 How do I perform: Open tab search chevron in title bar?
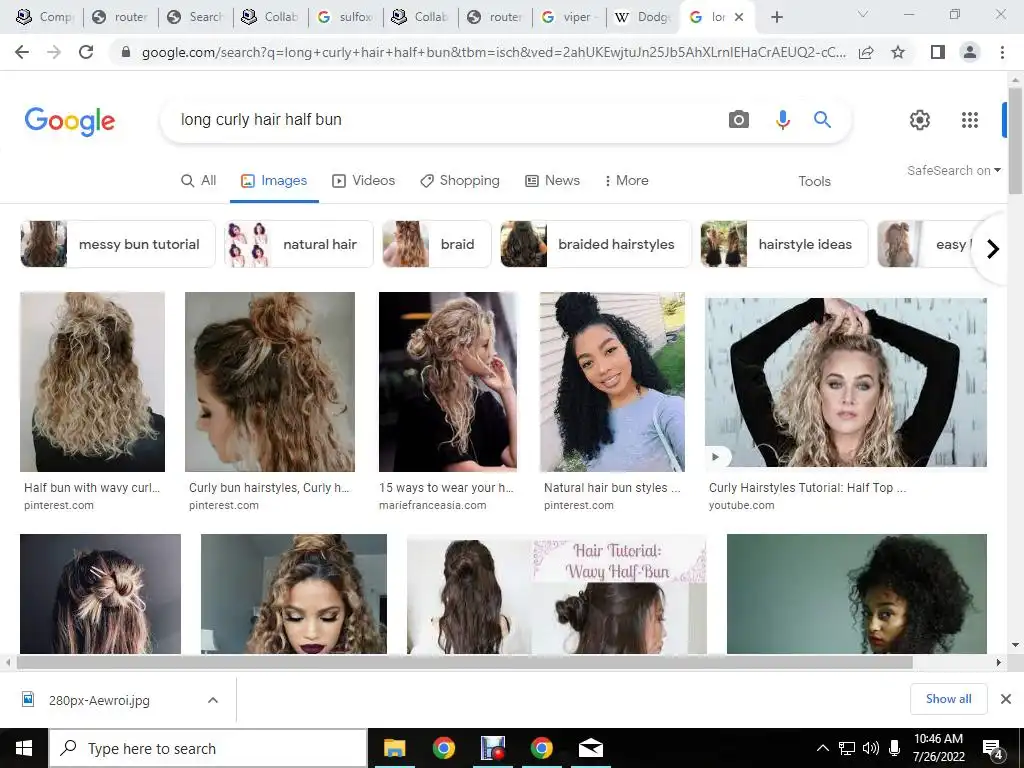tap(863, 14)
